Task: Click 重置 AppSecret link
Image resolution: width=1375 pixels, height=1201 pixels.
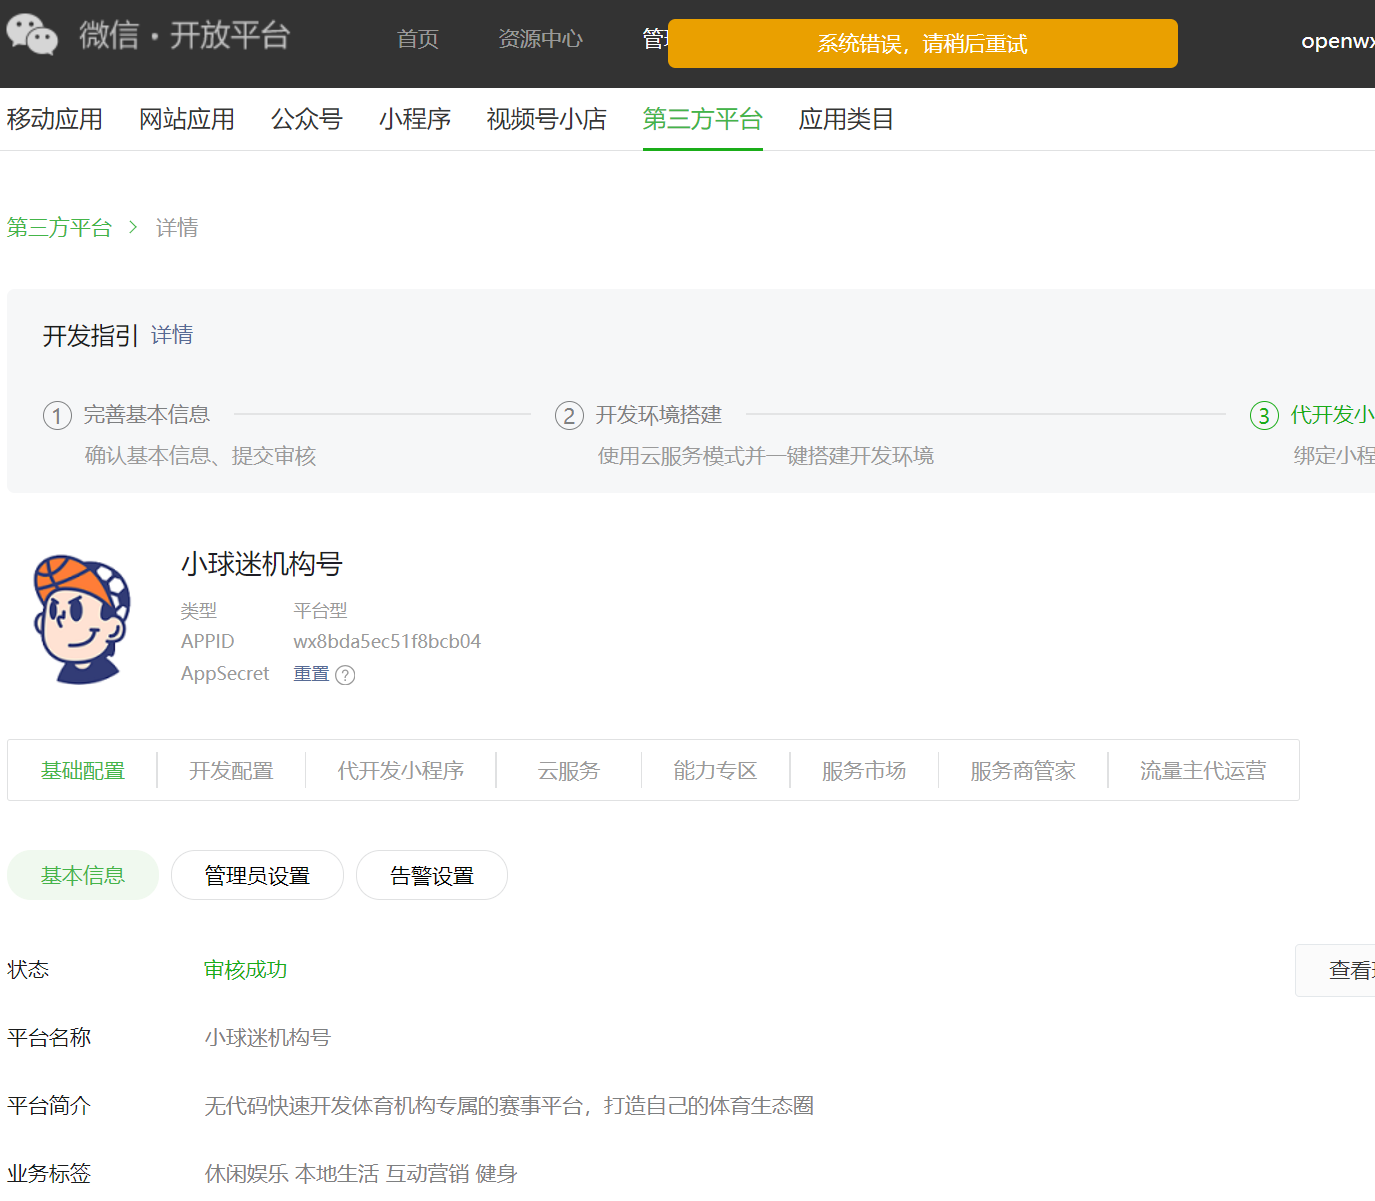Action: (x=311, y=674)
